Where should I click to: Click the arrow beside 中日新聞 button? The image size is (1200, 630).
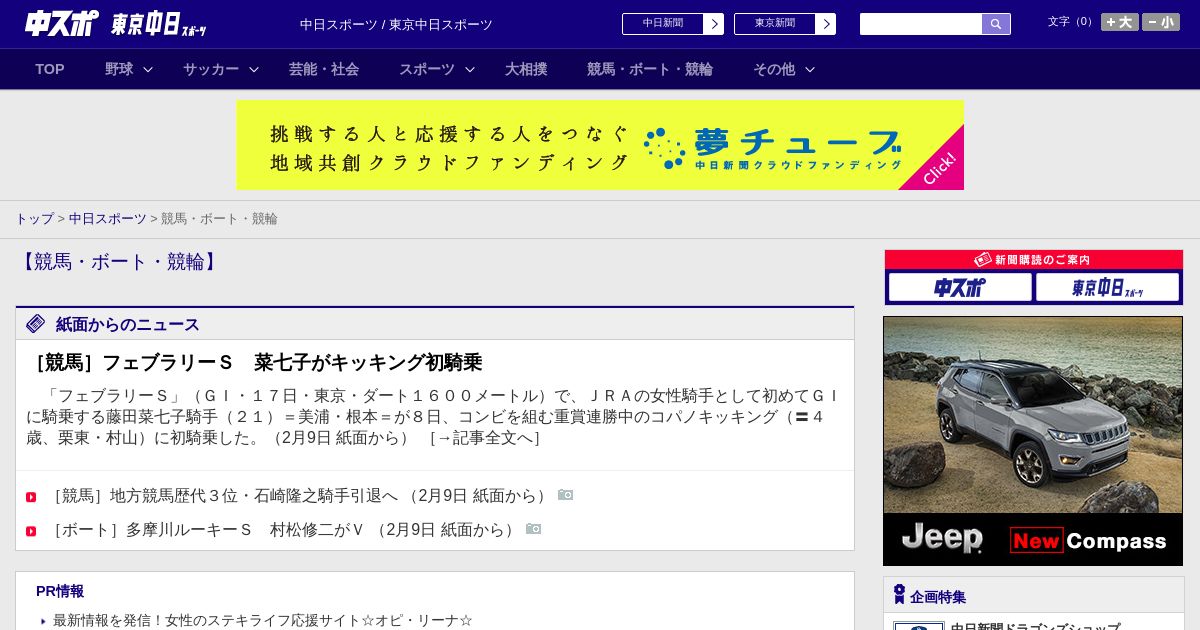coord(713,24)
